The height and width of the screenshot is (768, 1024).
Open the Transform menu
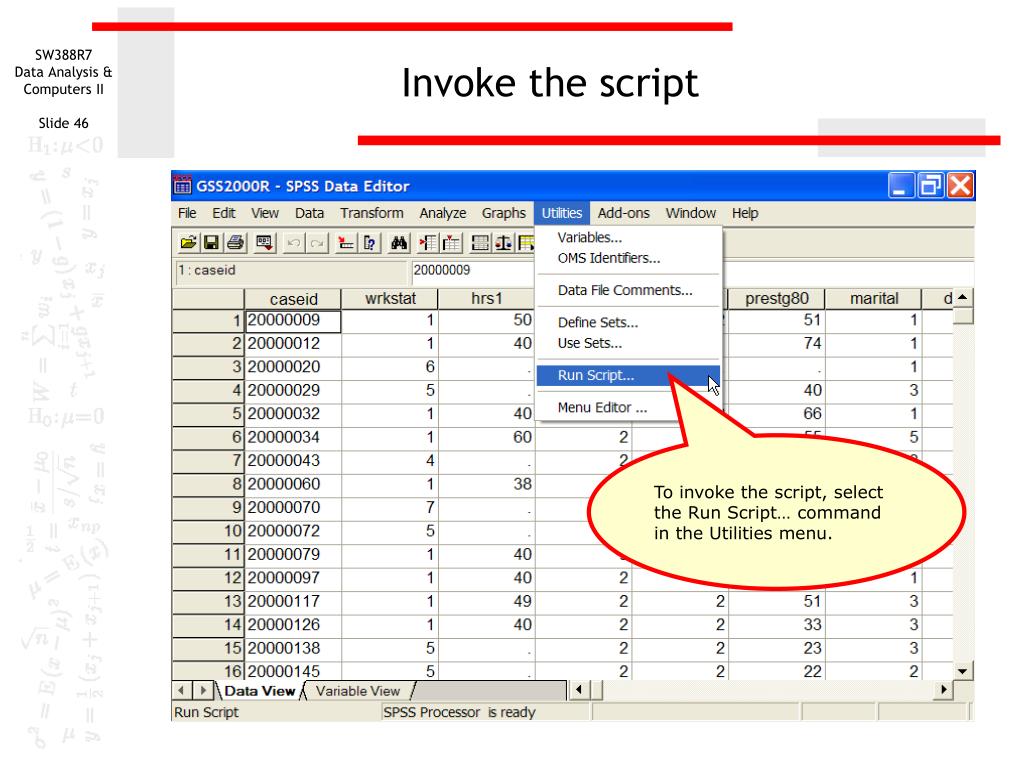click(x=372, y=213)
